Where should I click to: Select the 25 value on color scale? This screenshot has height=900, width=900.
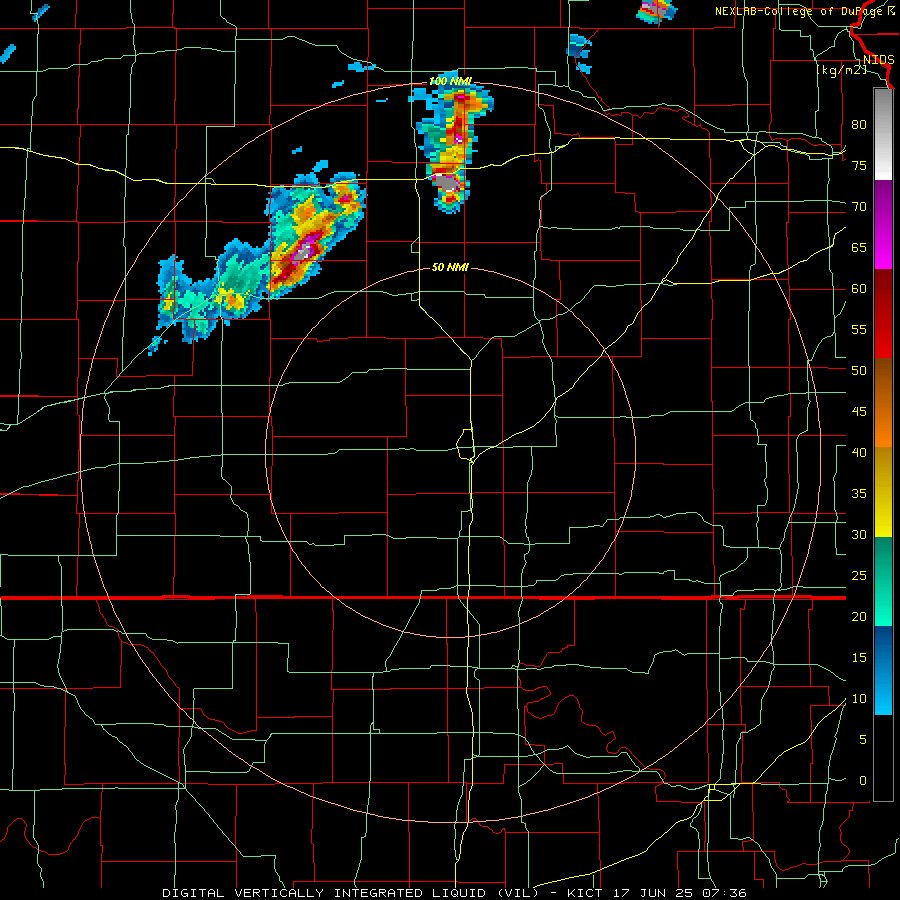(x=859, y=576)
